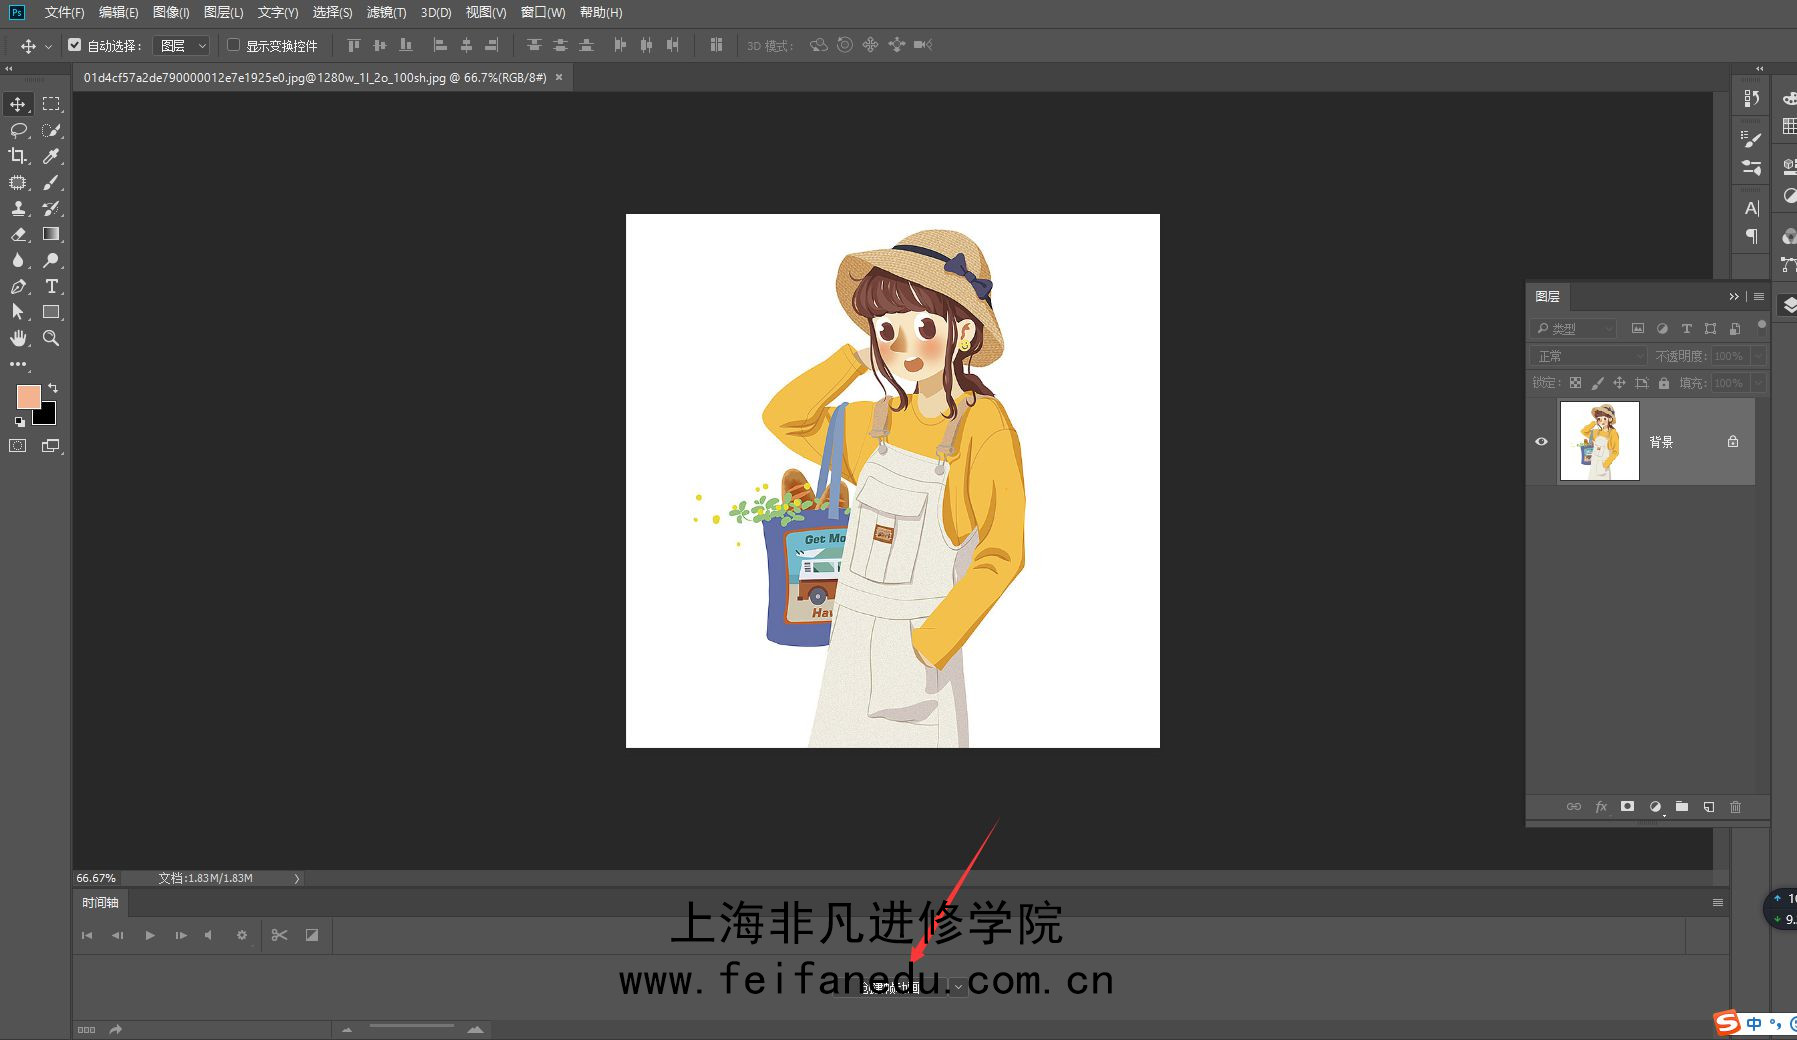
Task: Open the opacity 不透明度 dropdown arrow
Action: [x=1757, y=356]
